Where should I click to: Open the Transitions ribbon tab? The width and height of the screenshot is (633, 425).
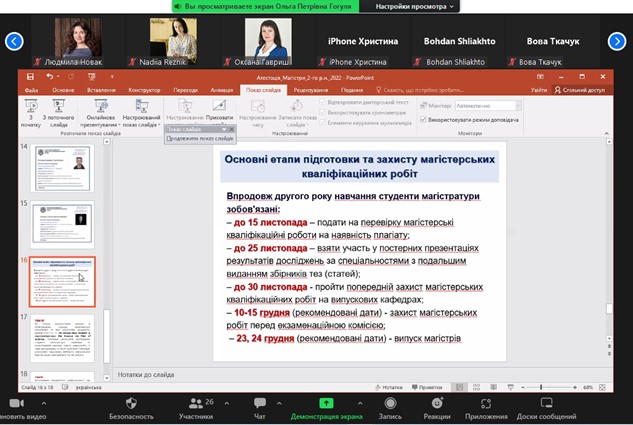[185, 90]
